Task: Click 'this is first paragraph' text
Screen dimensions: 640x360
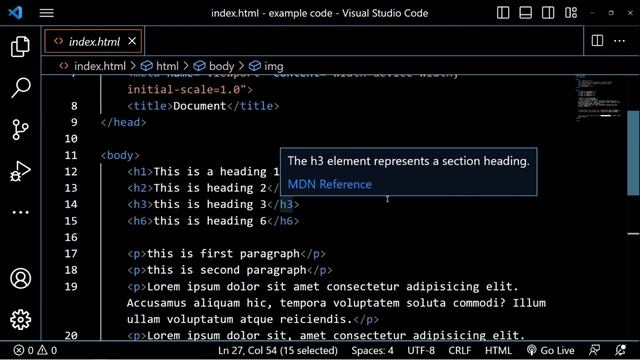Action: tap(223, 253)
